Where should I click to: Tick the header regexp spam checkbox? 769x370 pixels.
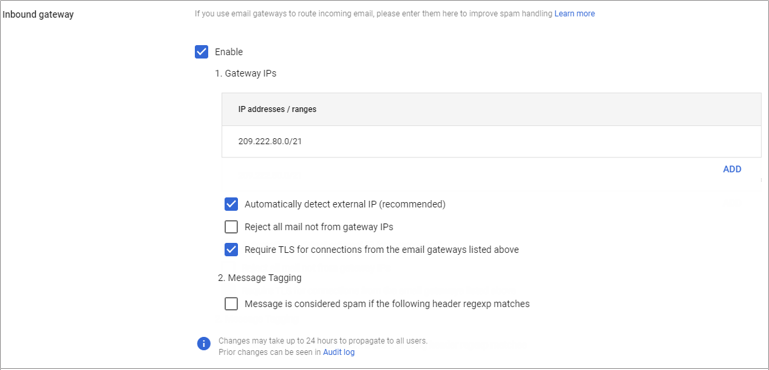coord(231,304)
